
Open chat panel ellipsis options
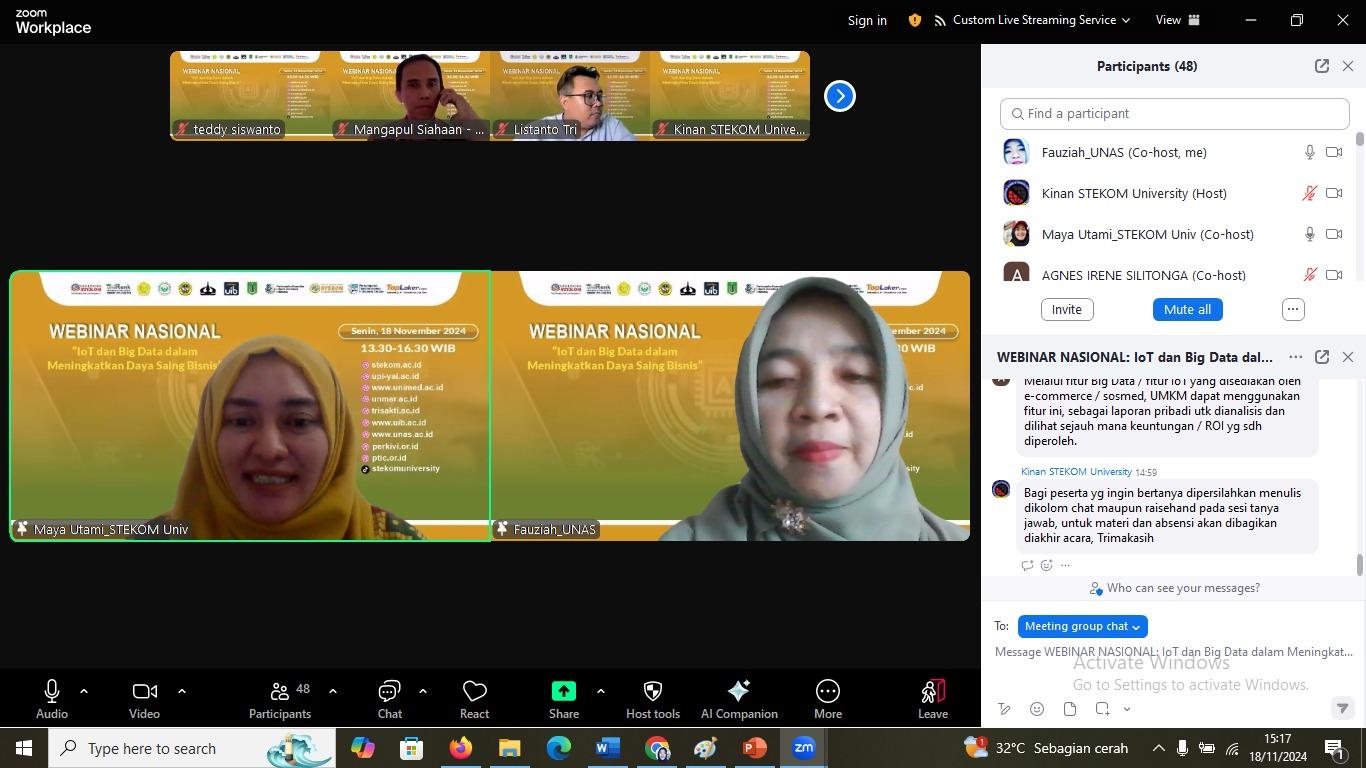(x=1296, y=357)
